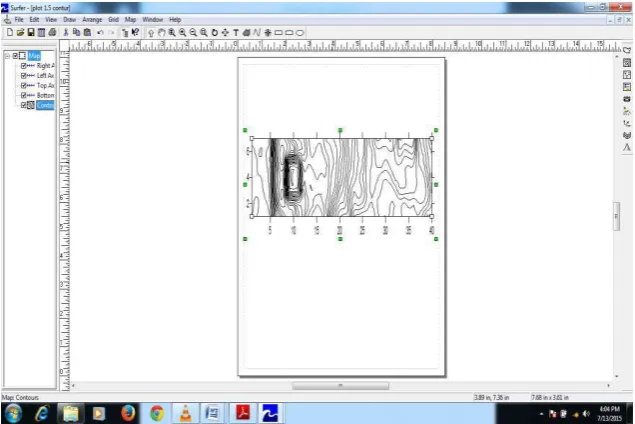Create a shaded relief map icon

pyautogui.click(x=627, y=111)
